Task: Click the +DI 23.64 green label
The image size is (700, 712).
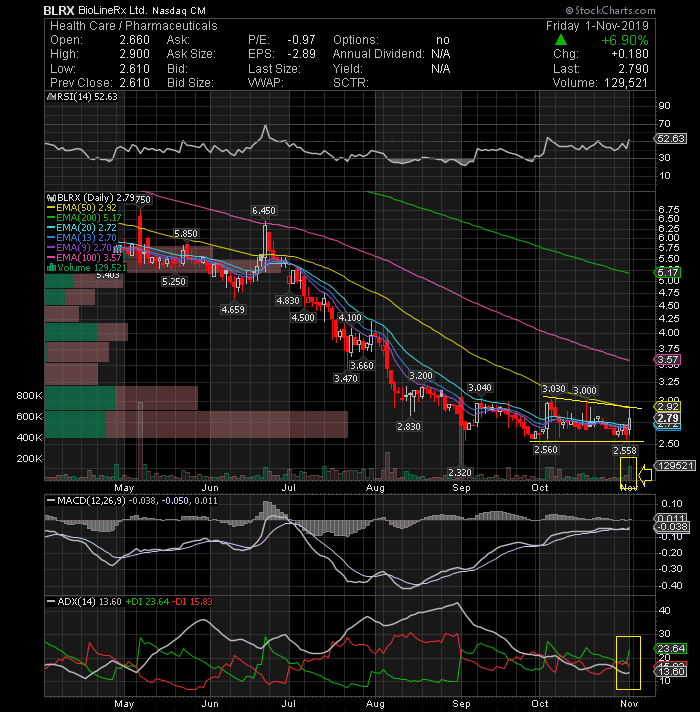Action: [147, 602]
